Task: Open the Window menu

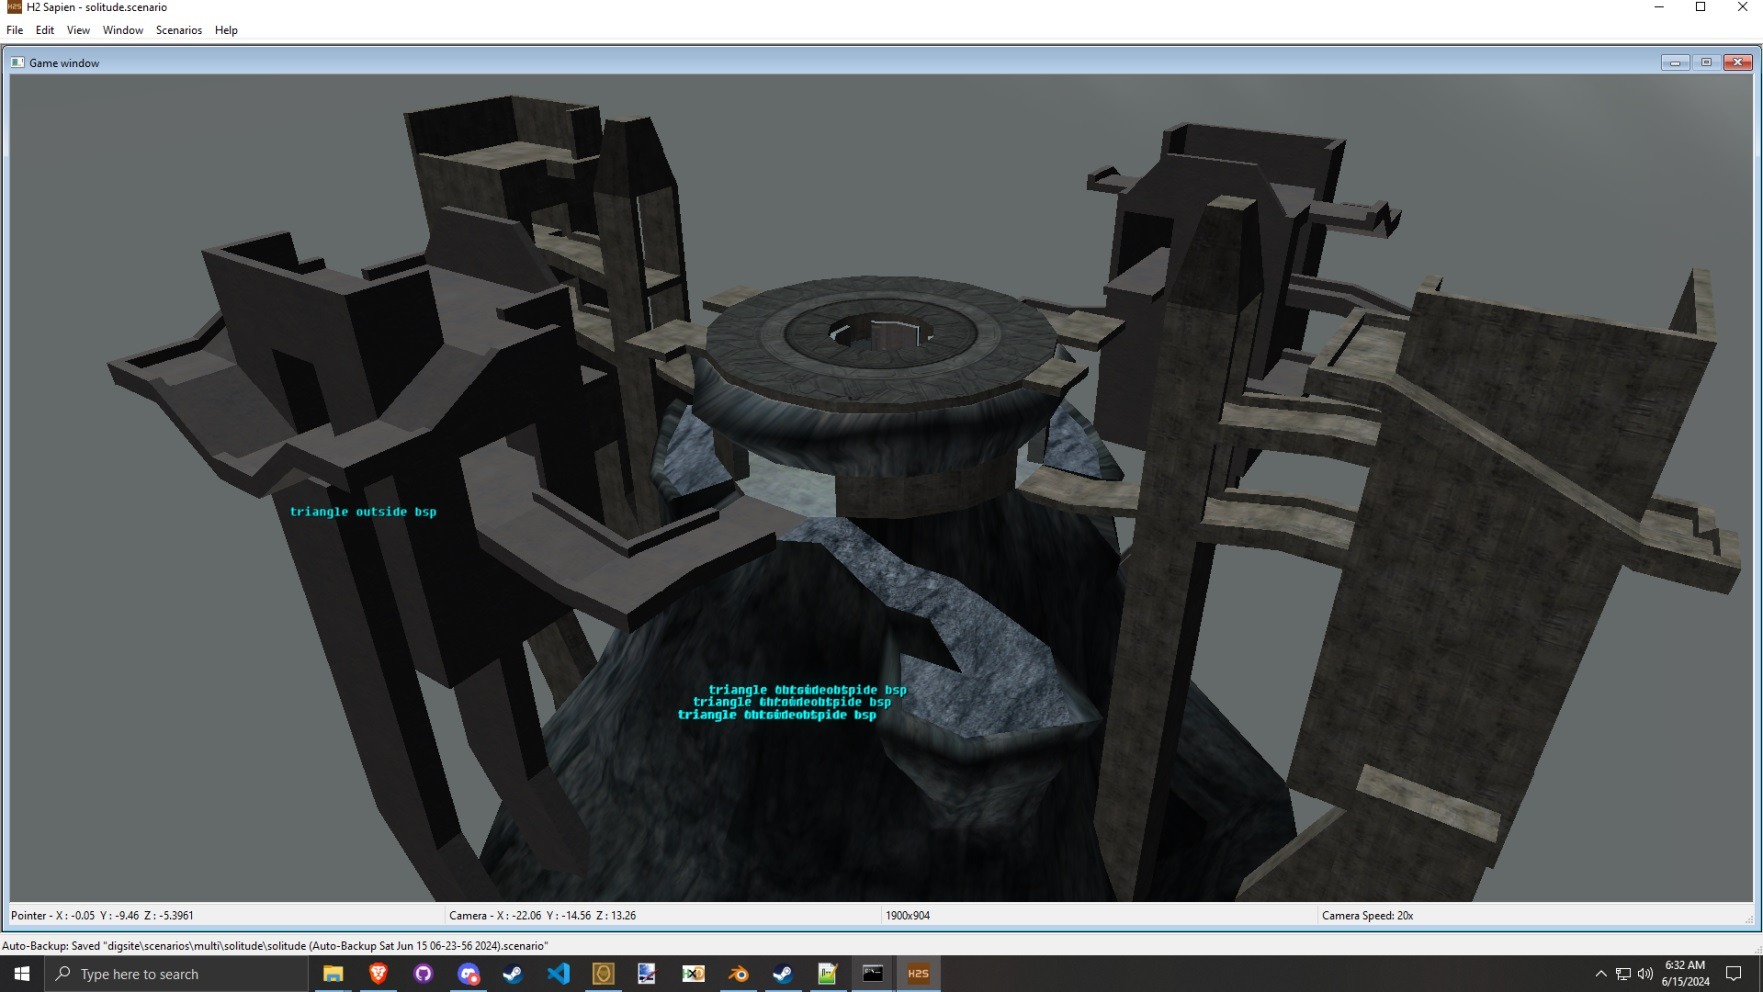Action: point(123,30)
